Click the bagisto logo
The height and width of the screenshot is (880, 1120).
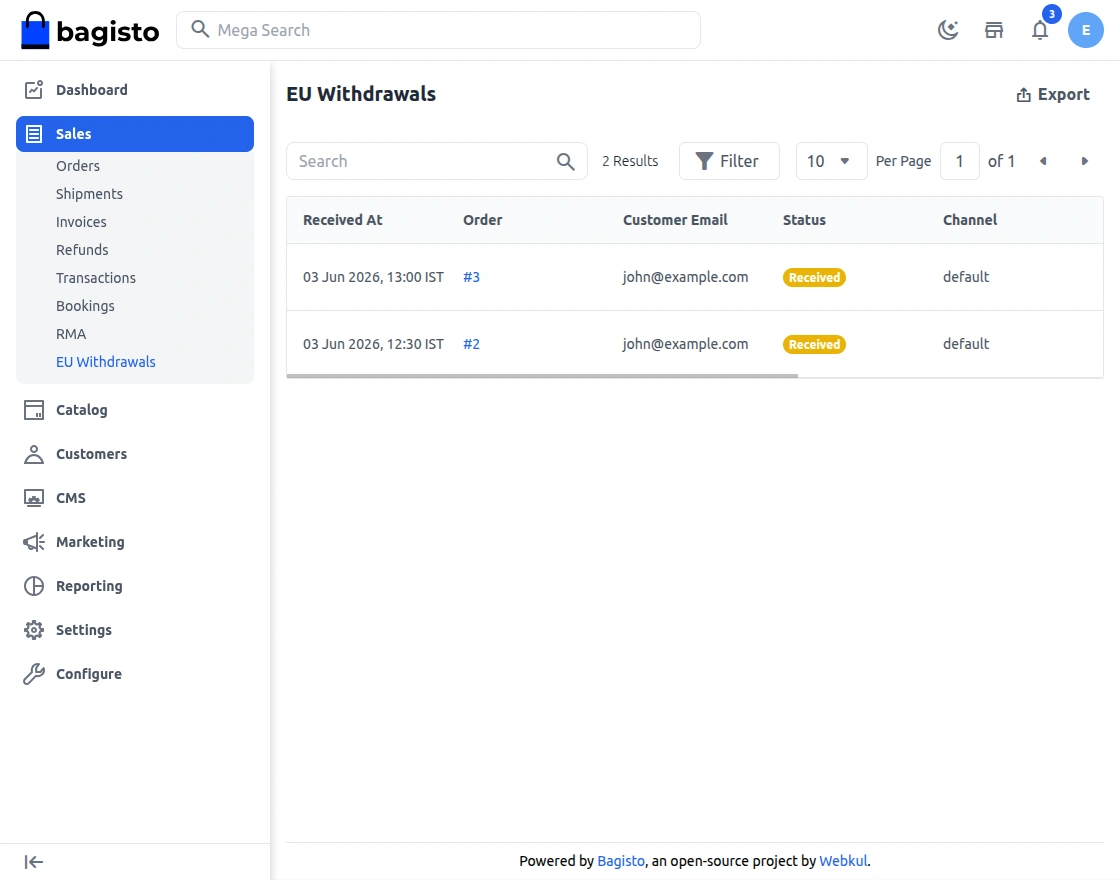click(89, 30)
